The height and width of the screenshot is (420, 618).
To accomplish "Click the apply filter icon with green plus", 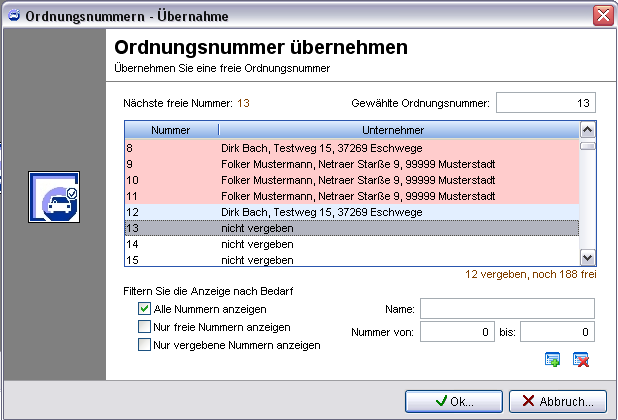I will coord(553,360).
